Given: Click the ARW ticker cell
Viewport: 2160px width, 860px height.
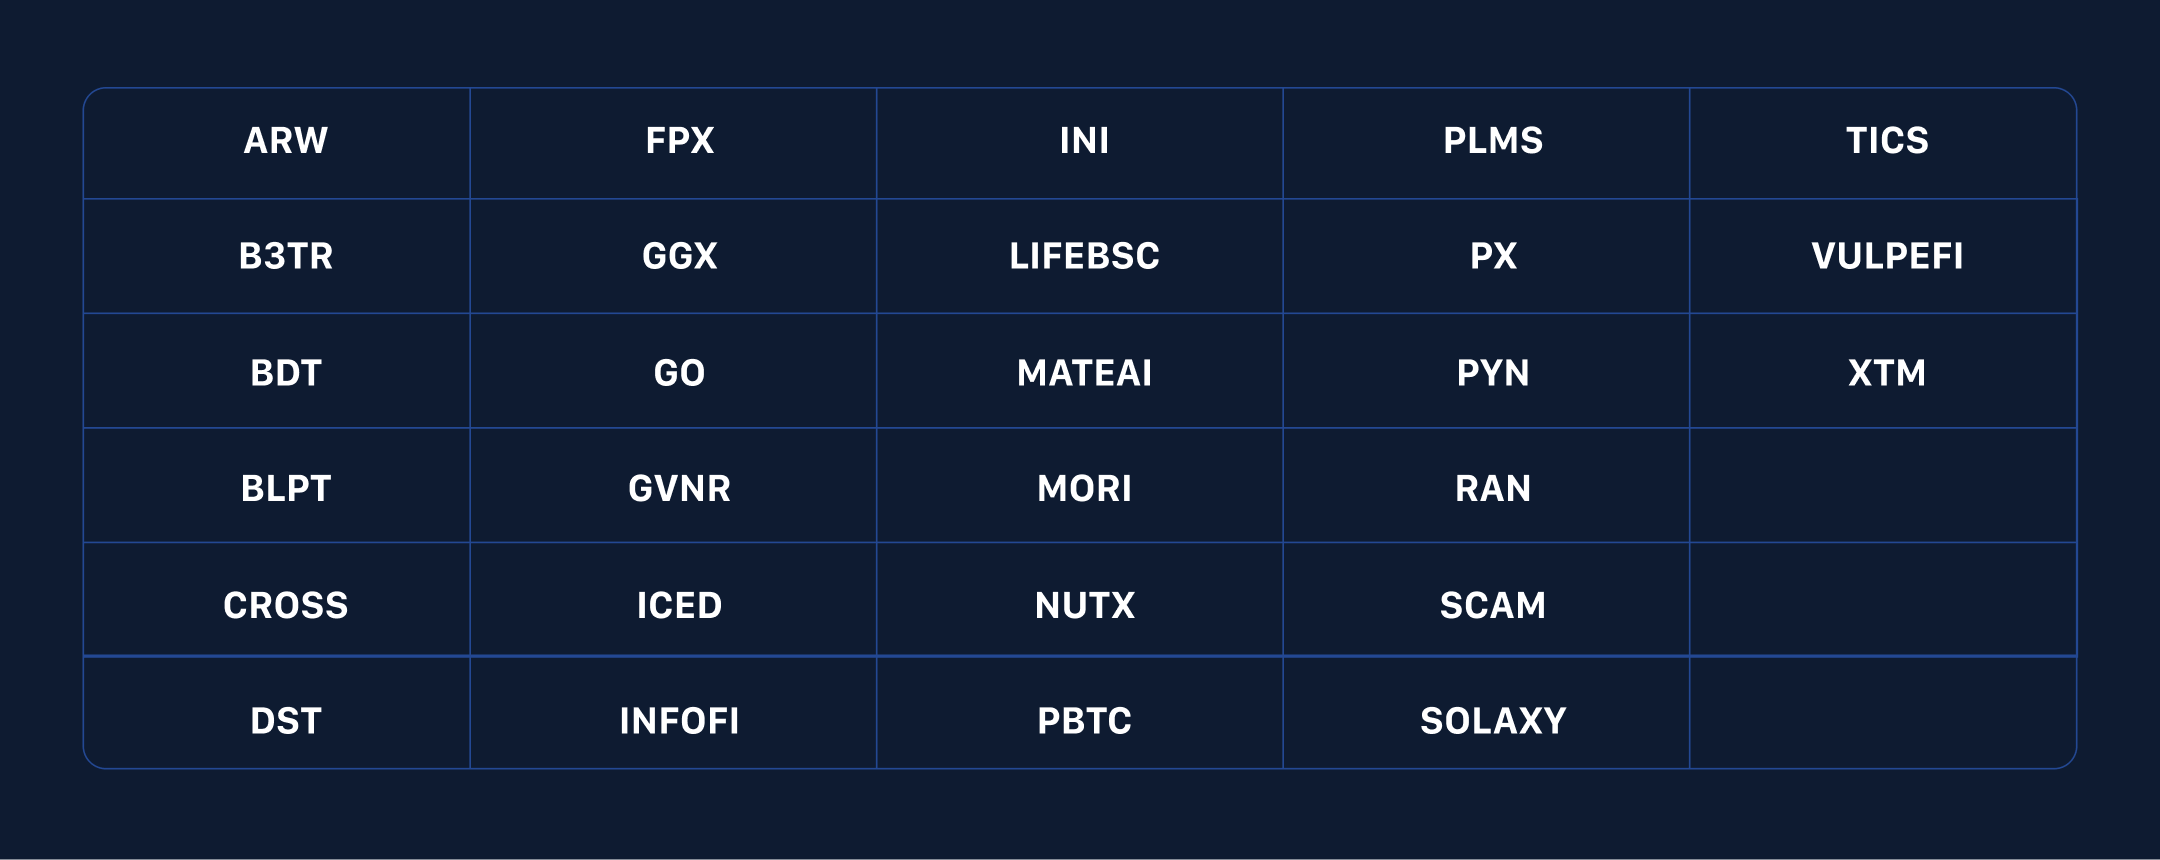Looking at the screenshot, I should click(286, 141).
